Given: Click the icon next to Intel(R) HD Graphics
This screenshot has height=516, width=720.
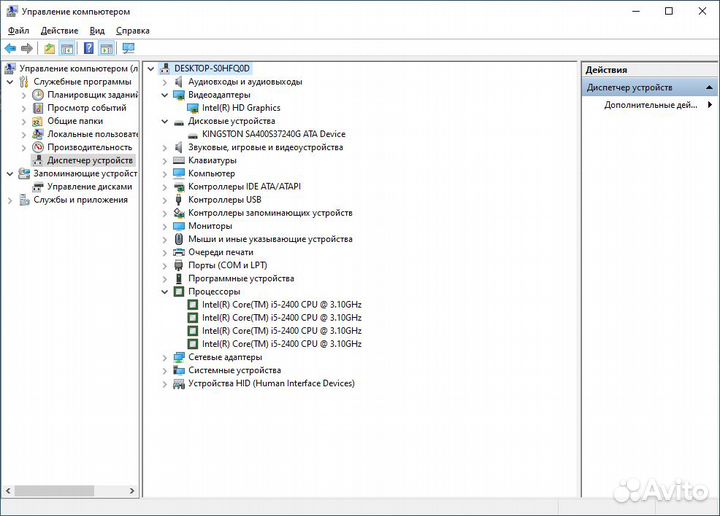Looking at the screenshot, I should pos(193,108).
